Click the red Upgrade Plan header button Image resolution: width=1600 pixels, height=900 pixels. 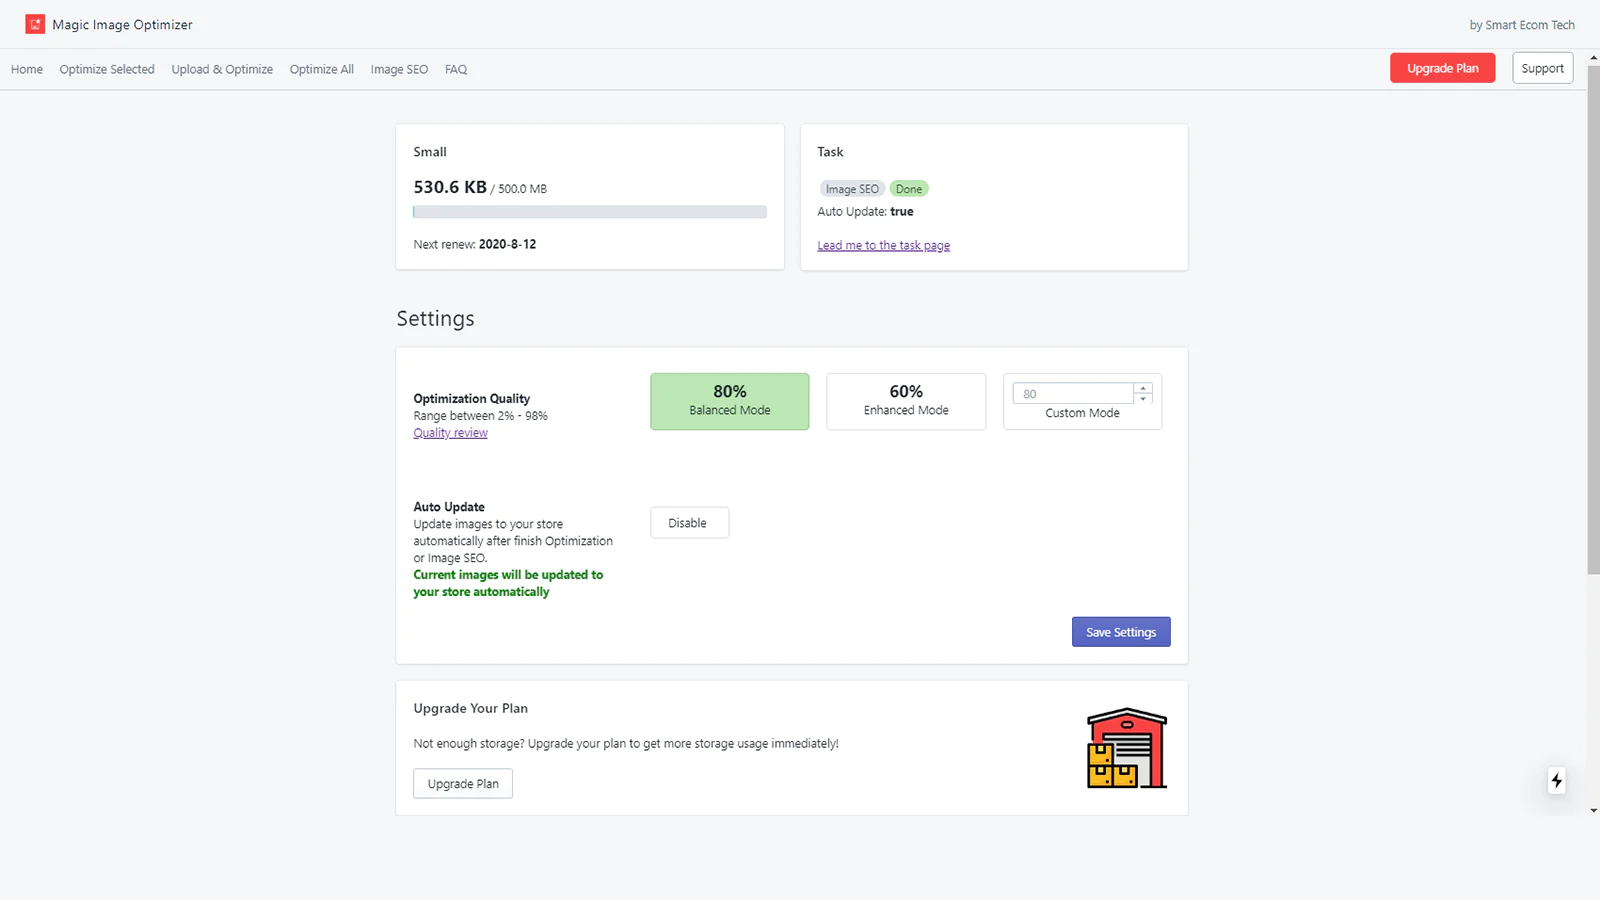(1442, 68)
